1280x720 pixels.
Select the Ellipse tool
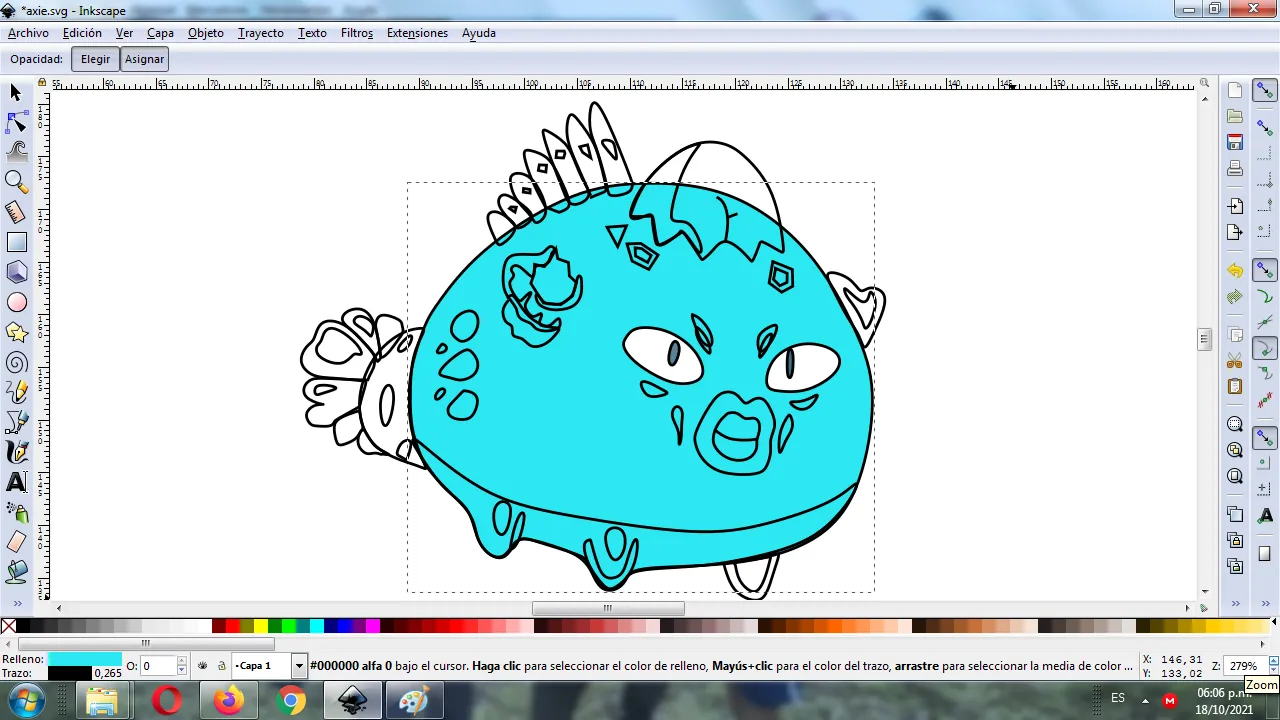point(16,302)
